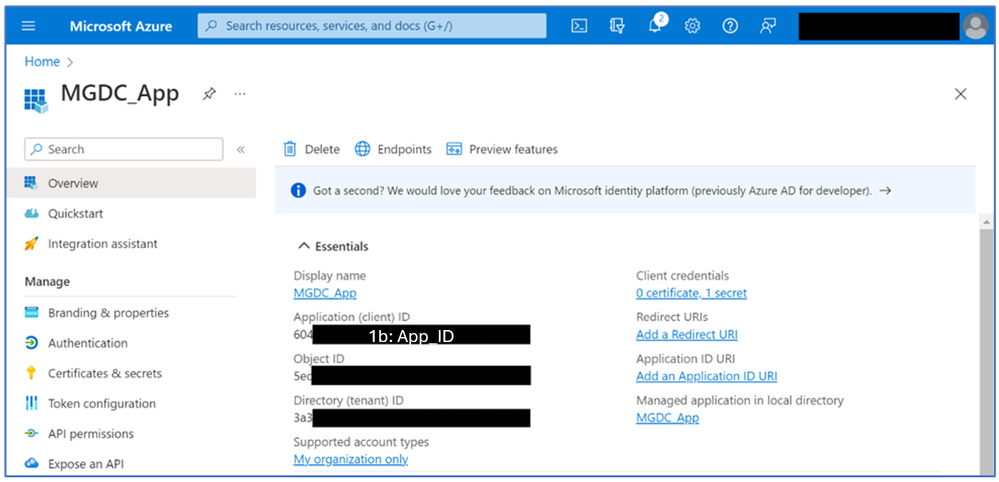999x482 pixels.
Task: Open the Help question mark icon
Action: (730, 26)
